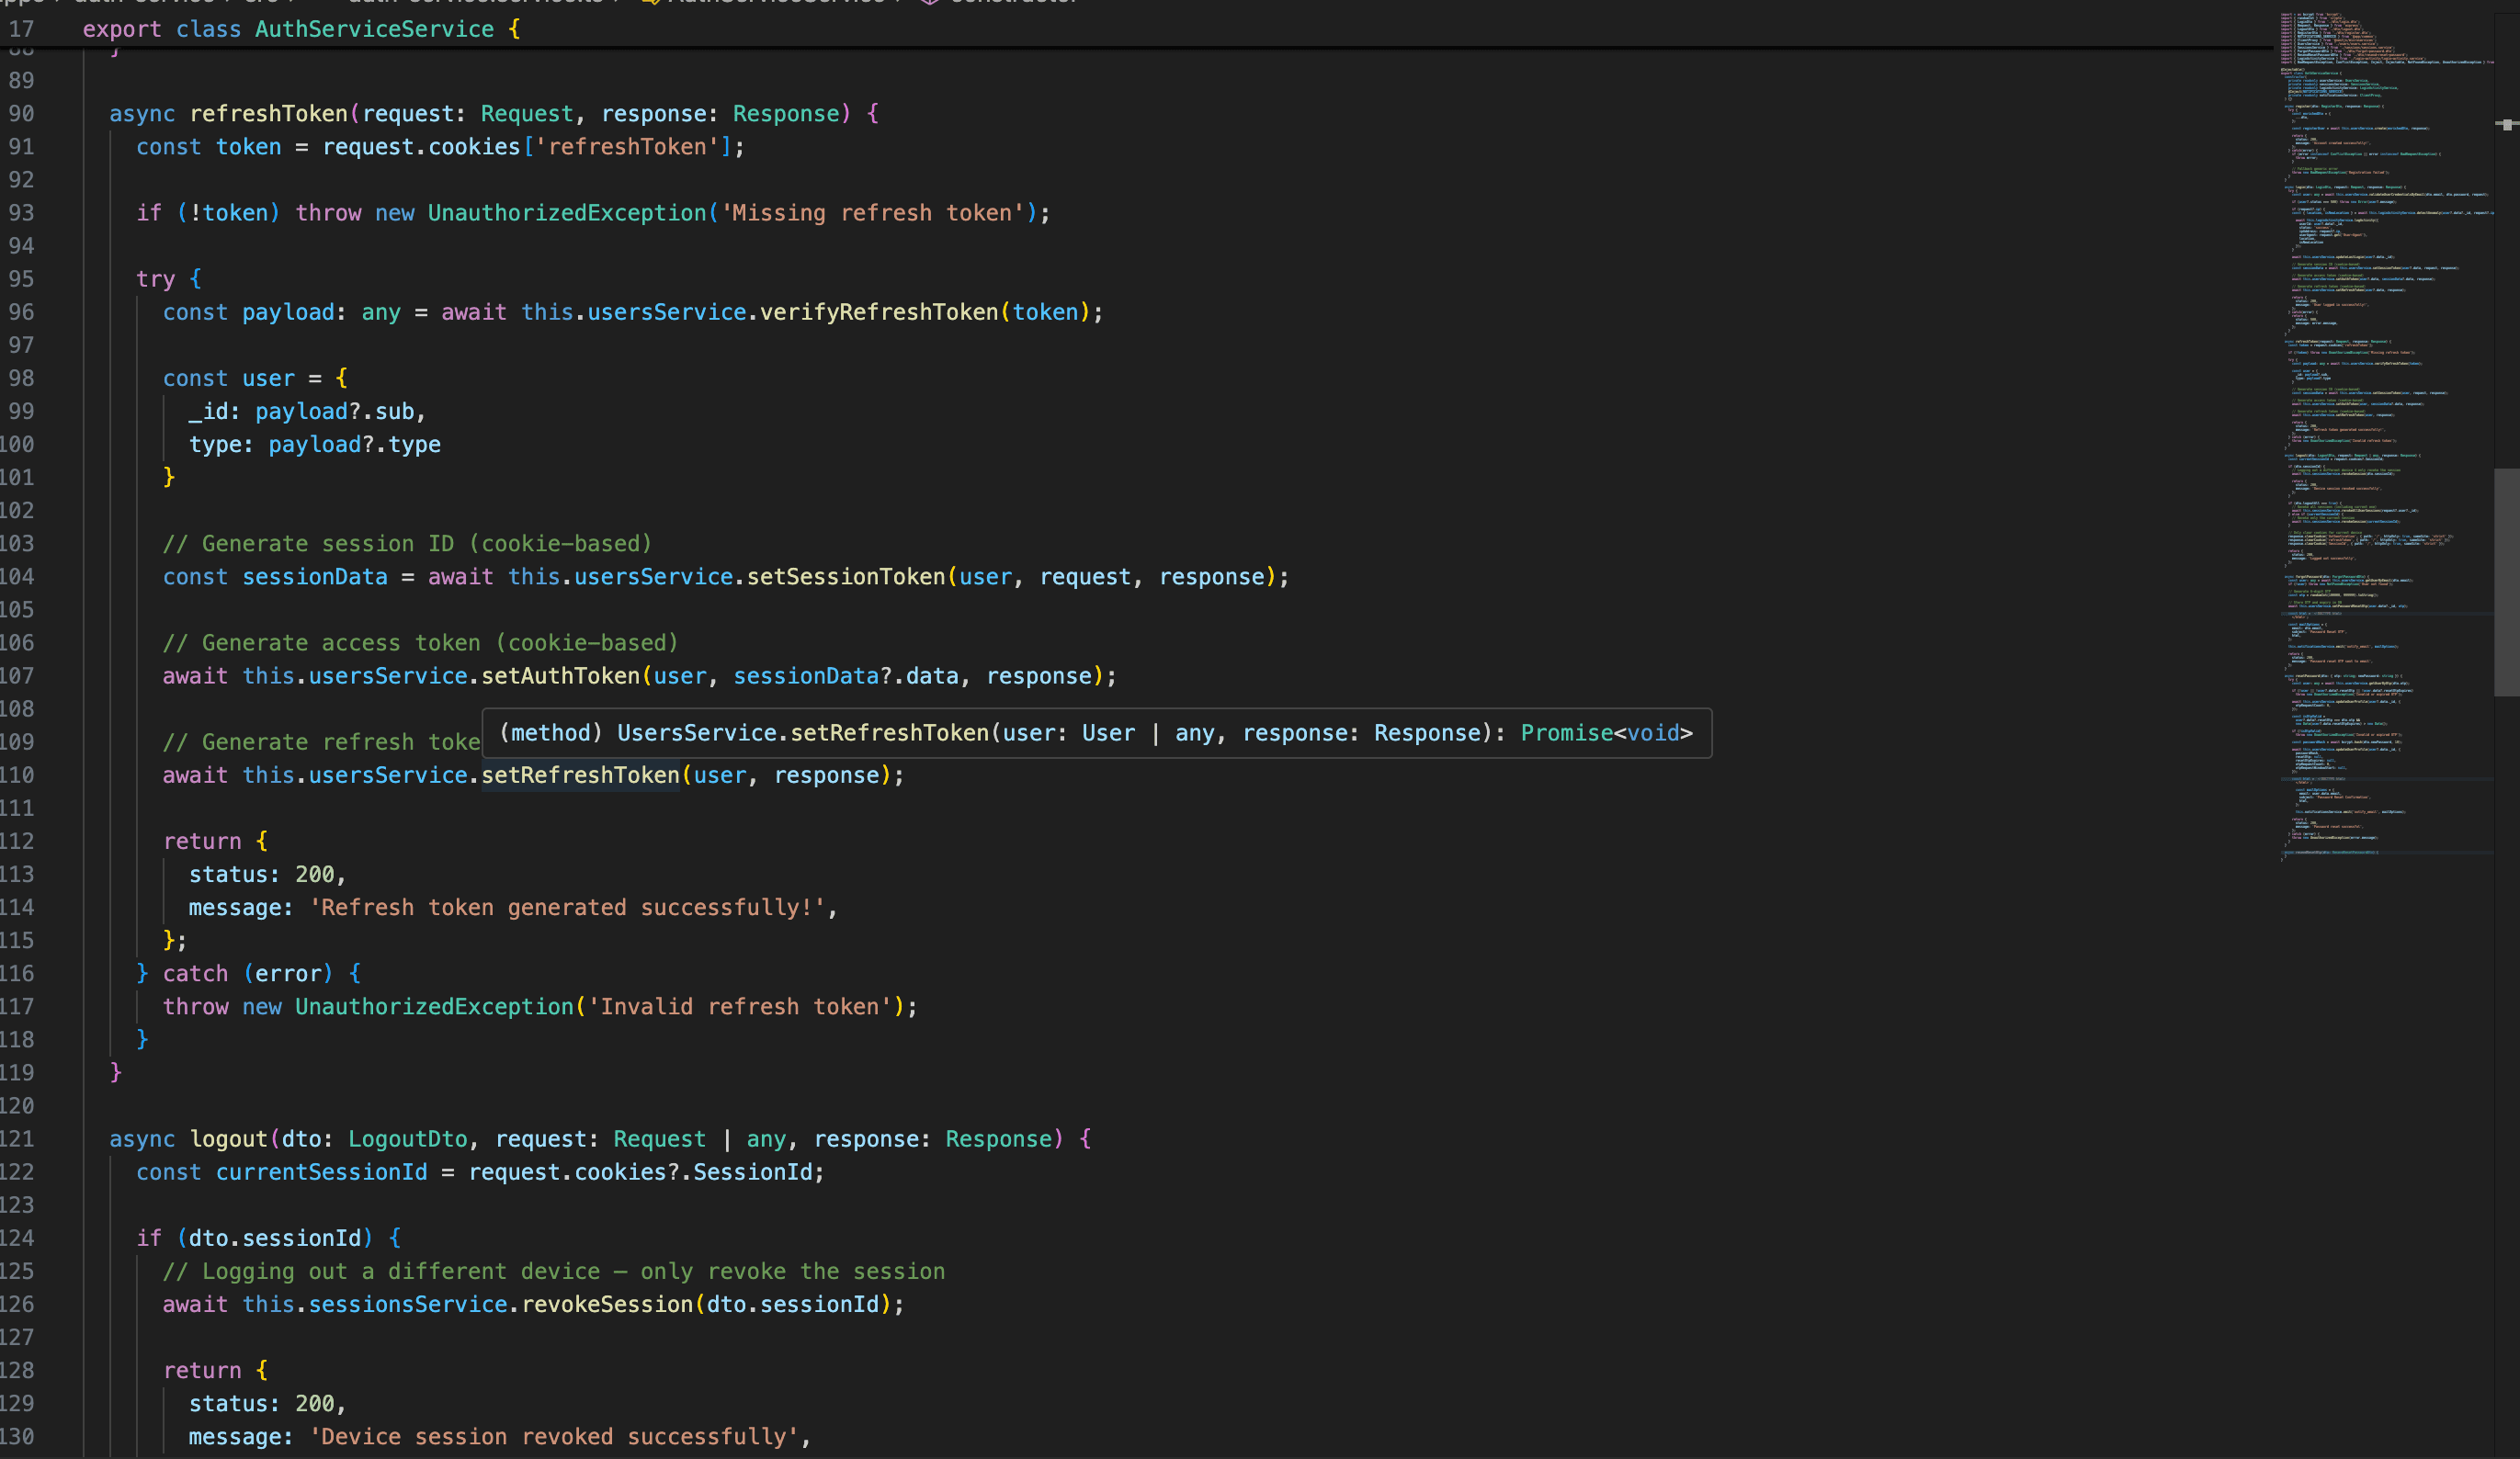Click 'Device session revoked successfully' string
Screen dimensions: 2520x1459
tap(554, 1437)
